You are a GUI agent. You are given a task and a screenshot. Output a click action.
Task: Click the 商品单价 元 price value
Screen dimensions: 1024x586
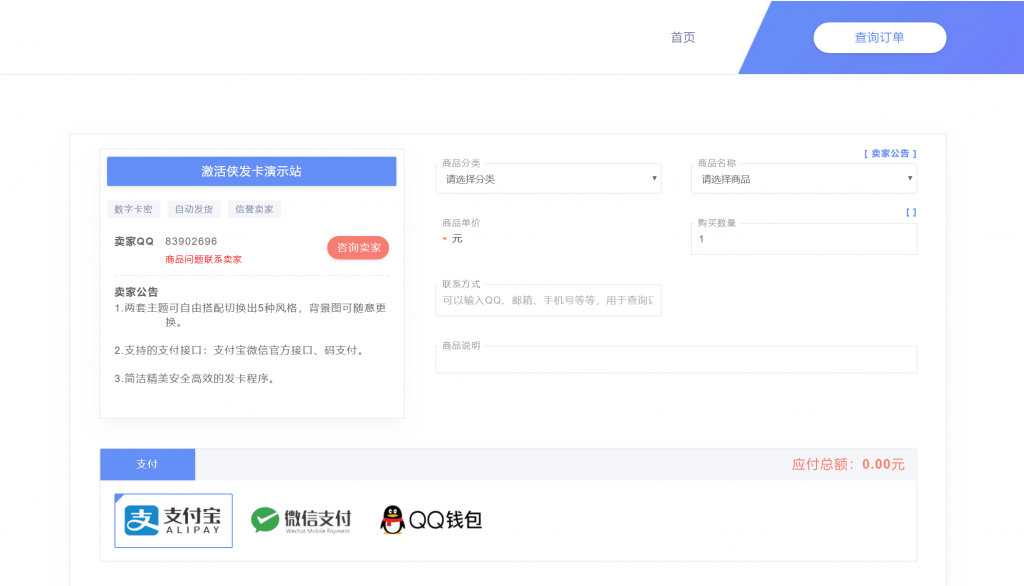(453, 239)
